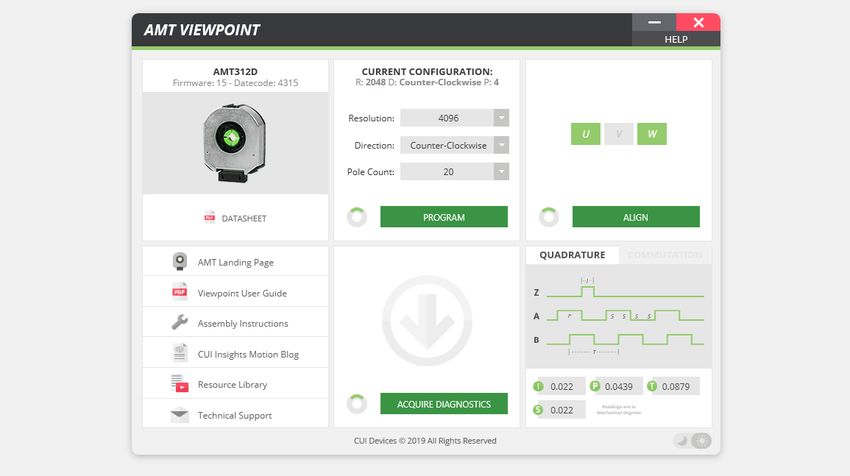Toggle the dark/light theme switch

click(692, 441)
